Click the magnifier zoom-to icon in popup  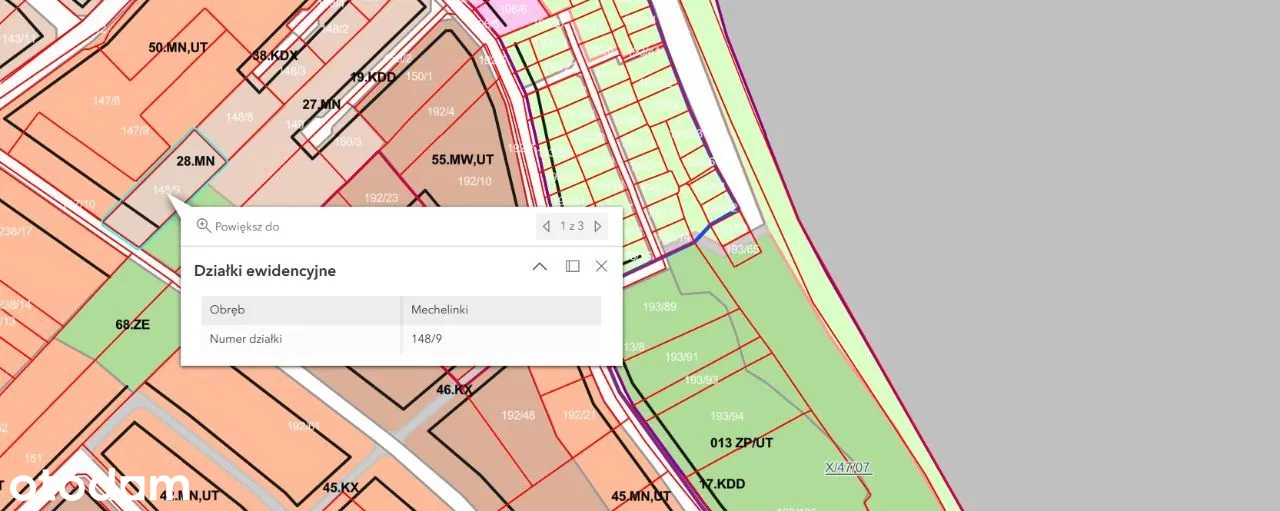pos(204,226)
